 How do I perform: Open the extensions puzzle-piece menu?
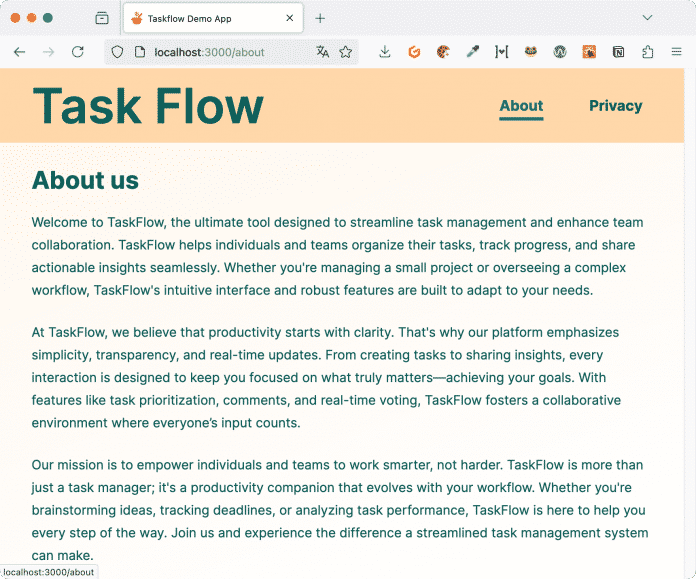[648, 52]
